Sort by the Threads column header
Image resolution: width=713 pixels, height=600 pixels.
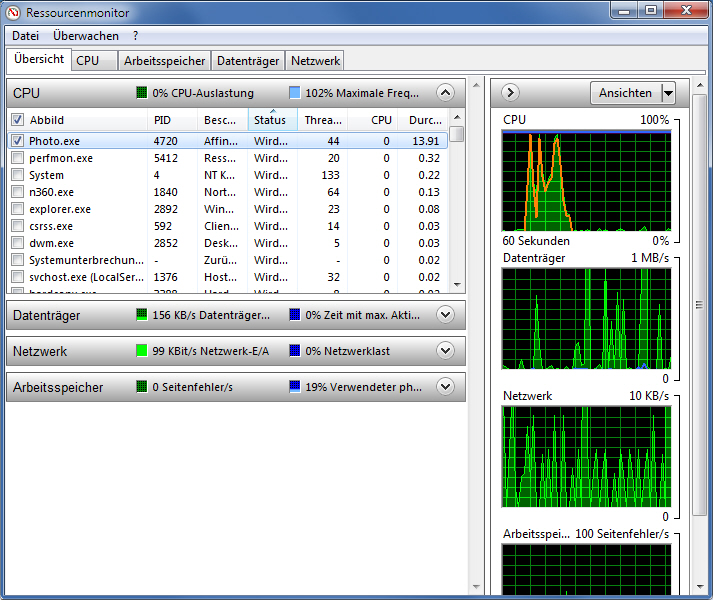pyautogui.click(x=323, y=120)
